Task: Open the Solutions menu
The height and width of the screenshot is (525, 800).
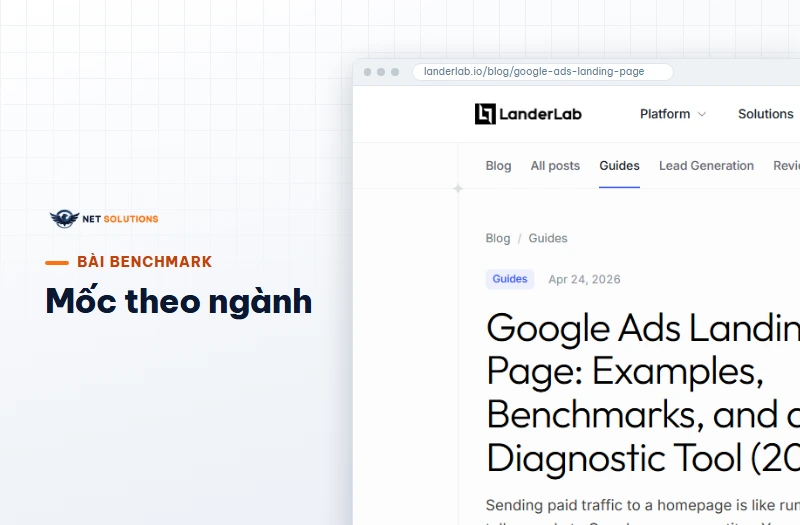Action: pyautogui.click(x=765, y=114)
